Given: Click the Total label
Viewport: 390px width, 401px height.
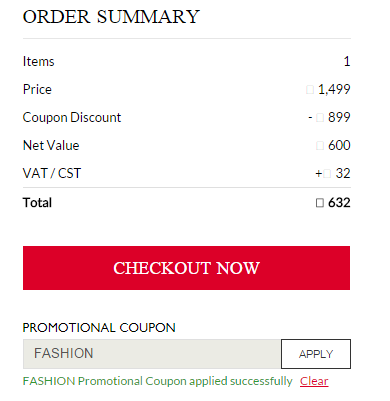Looking at the screenshot, I should 37,203.
